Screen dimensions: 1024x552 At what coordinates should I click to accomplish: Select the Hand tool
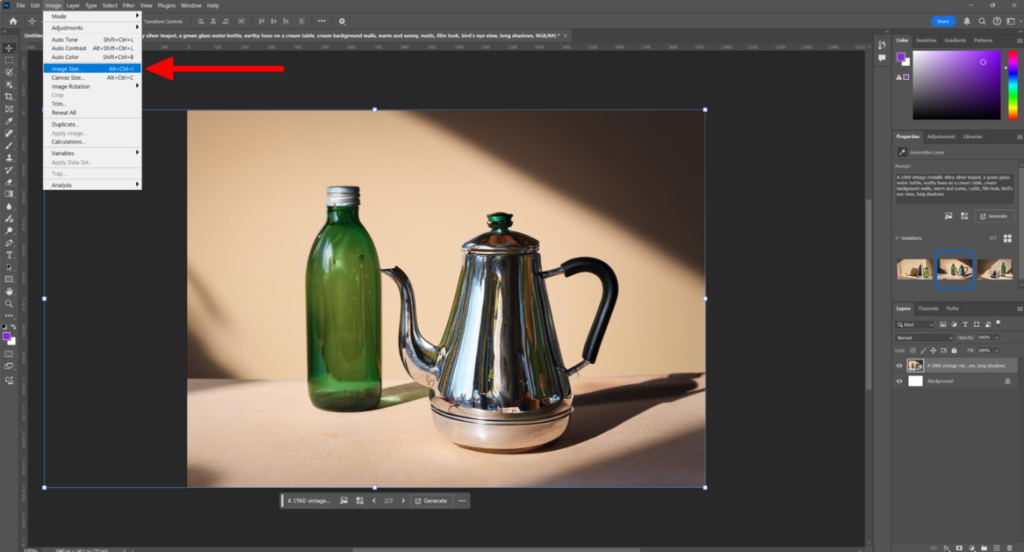(9, 291)
